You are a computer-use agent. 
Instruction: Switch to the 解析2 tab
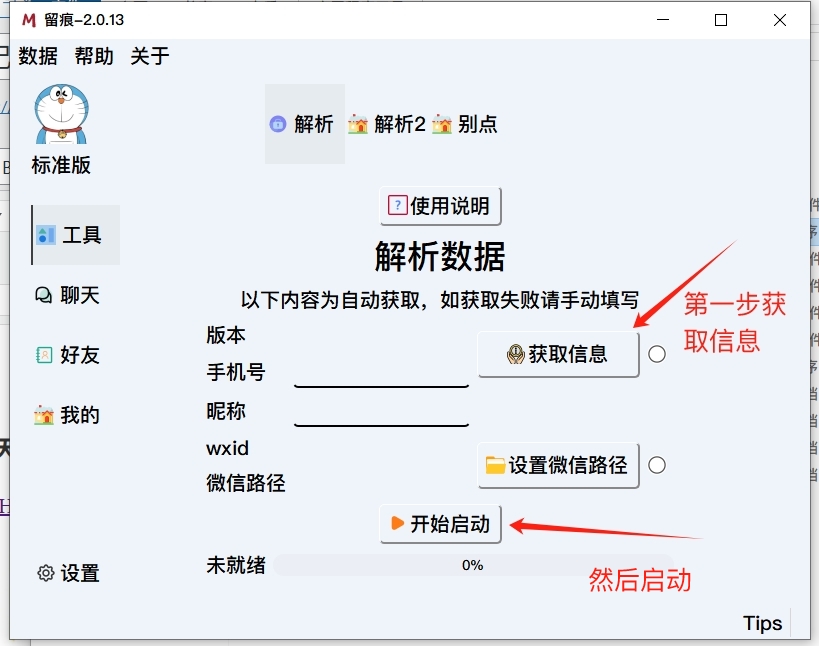[387, 124]
